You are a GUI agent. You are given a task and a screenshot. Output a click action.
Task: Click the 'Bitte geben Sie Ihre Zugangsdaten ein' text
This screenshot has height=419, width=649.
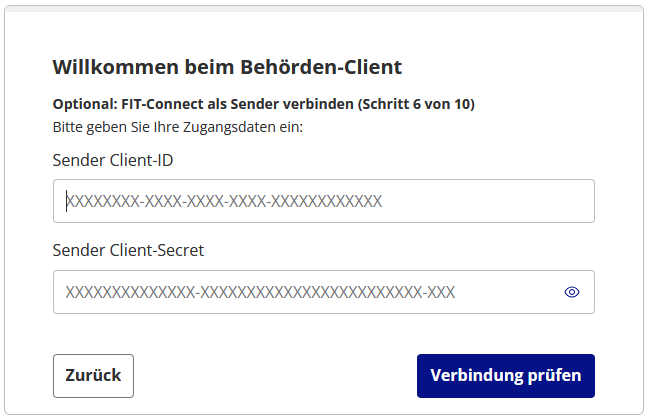click(177, 127)
